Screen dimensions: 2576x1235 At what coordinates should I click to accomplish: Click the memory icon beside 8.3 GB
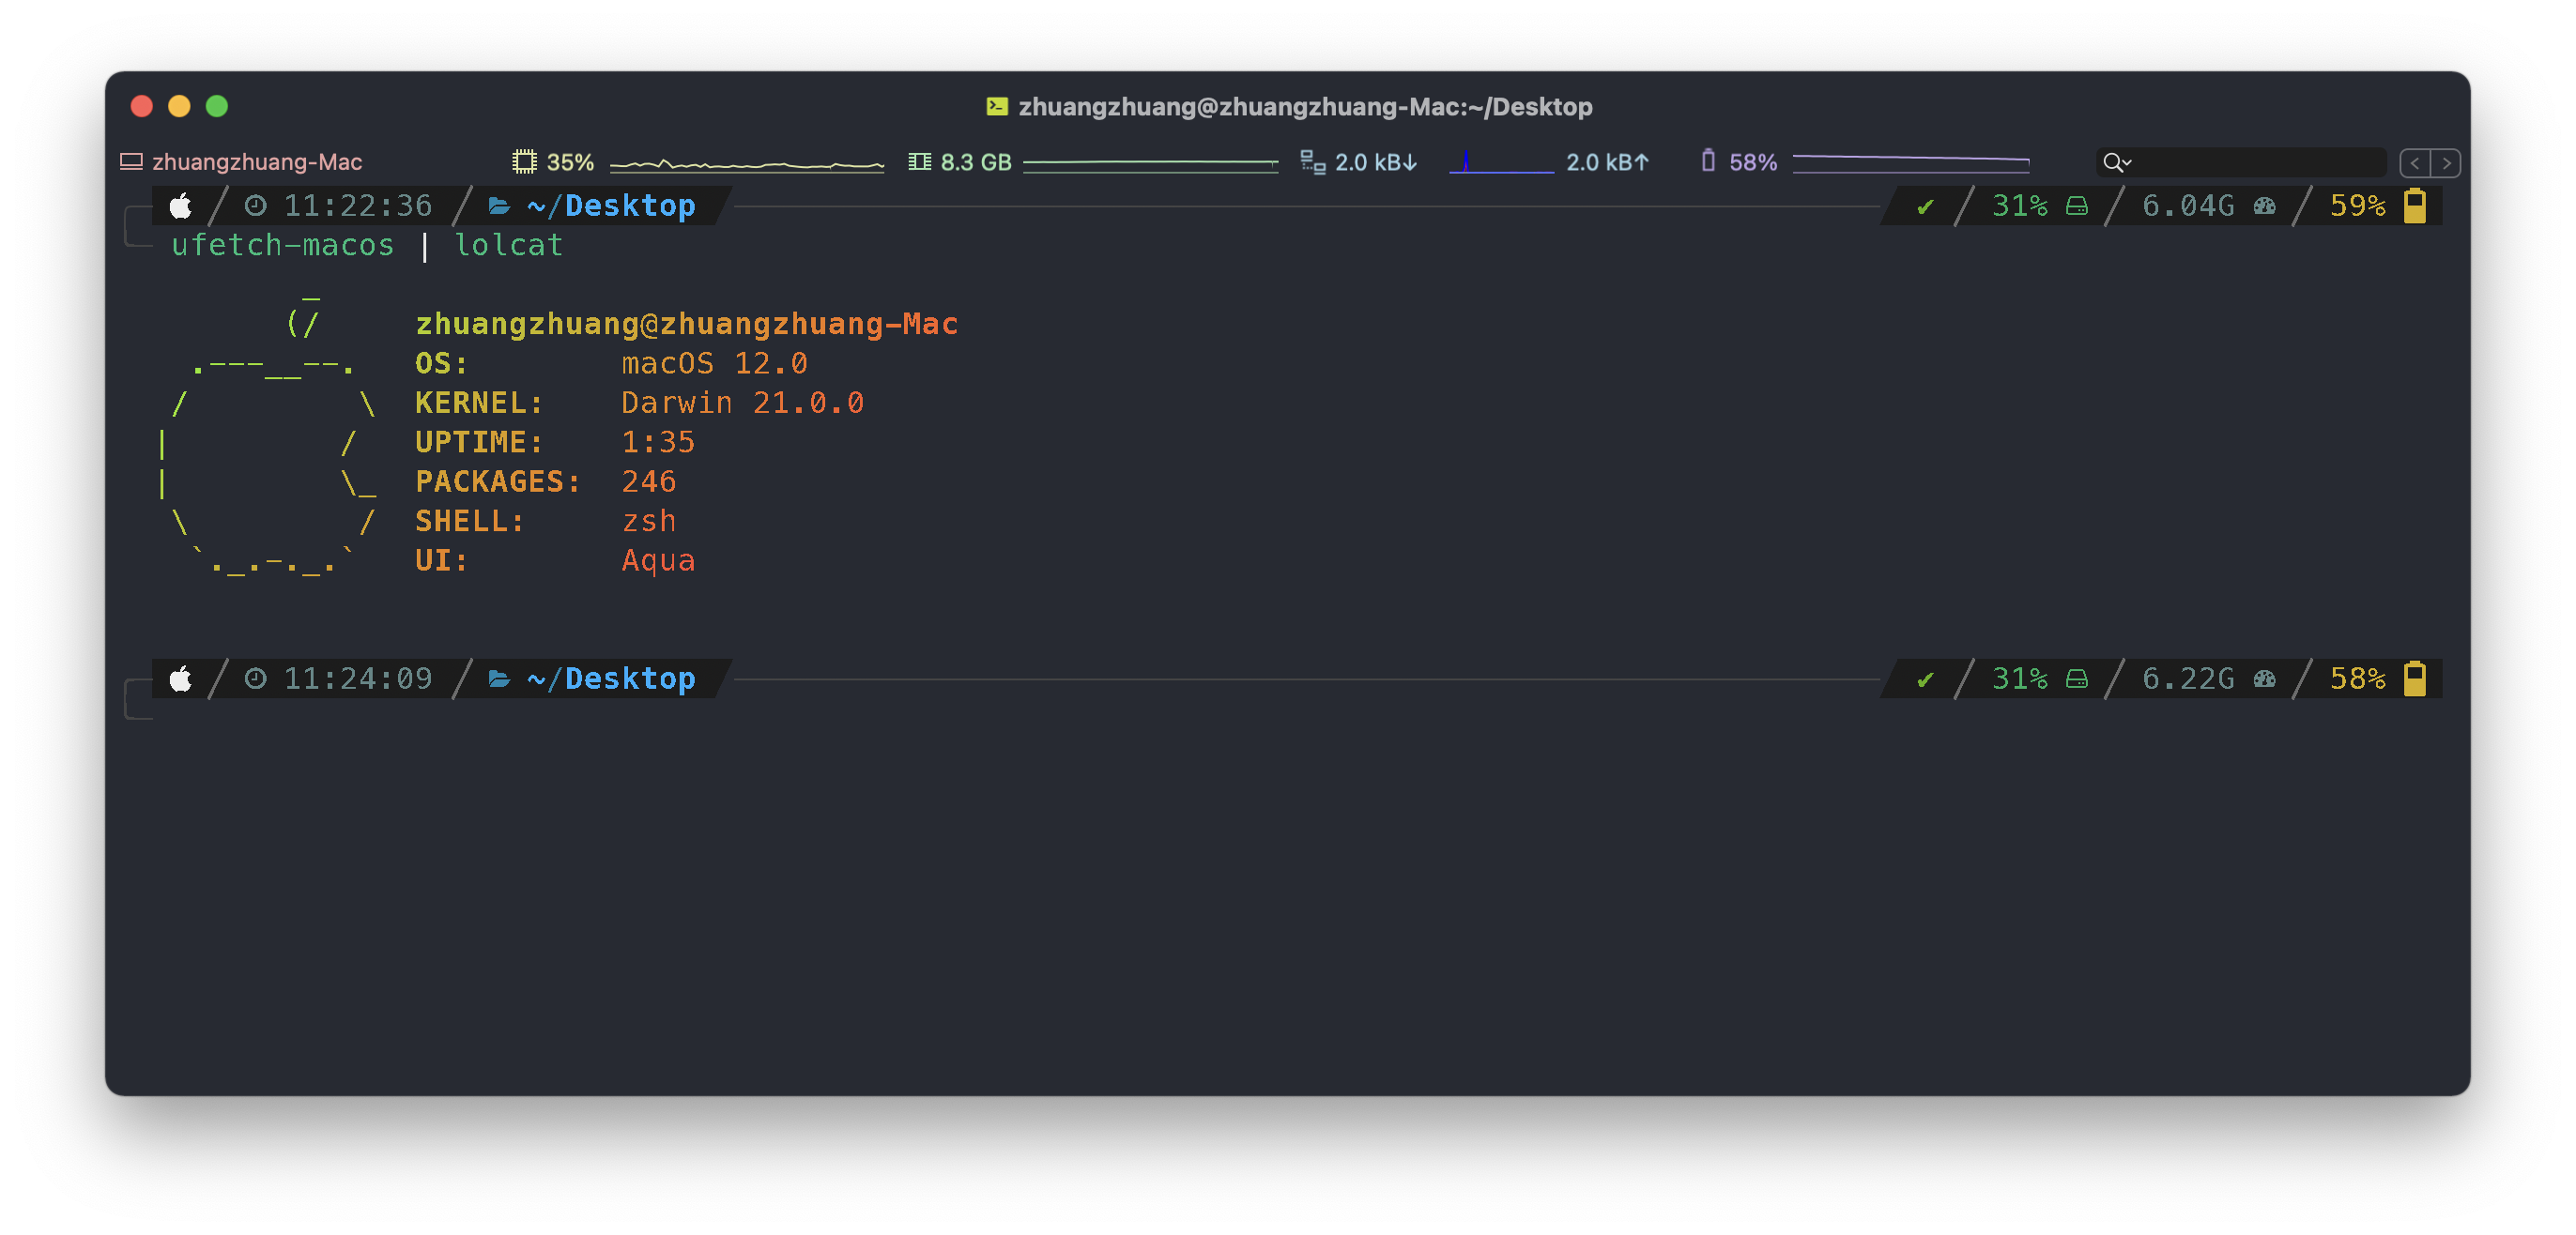(x=919, y=162)
